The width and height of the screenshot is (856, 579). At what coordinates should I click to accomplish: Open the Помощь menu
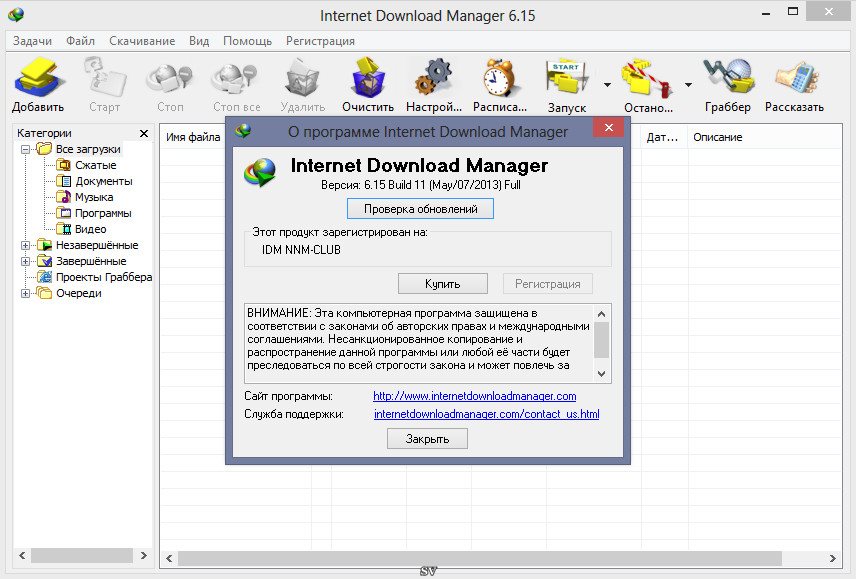coord(247,41)
